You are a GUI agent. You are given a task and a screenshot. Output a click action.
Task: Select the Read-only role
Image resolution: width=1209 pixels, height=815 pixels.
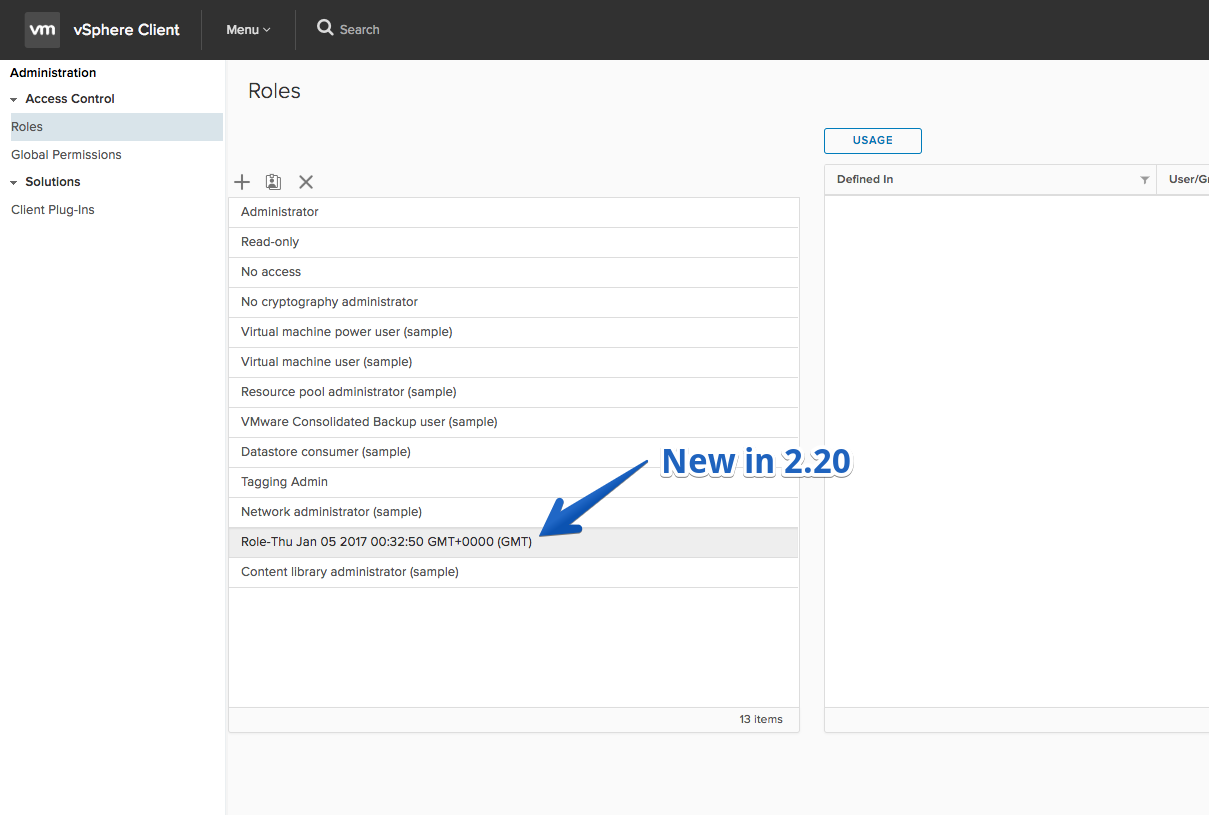514,242
